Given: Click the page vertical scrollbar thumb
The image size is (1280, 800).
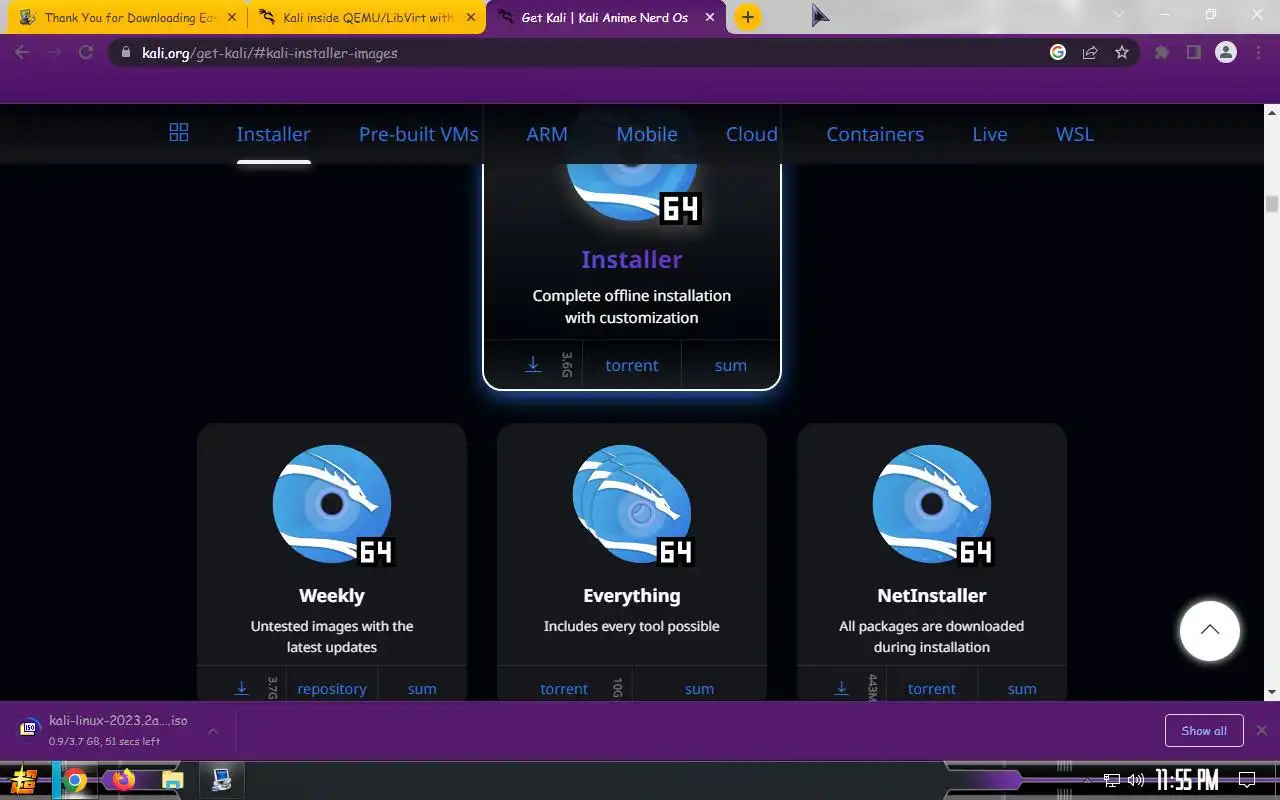Looking at the screenshot, I should pyautogui.click(x=1272, y=204).
